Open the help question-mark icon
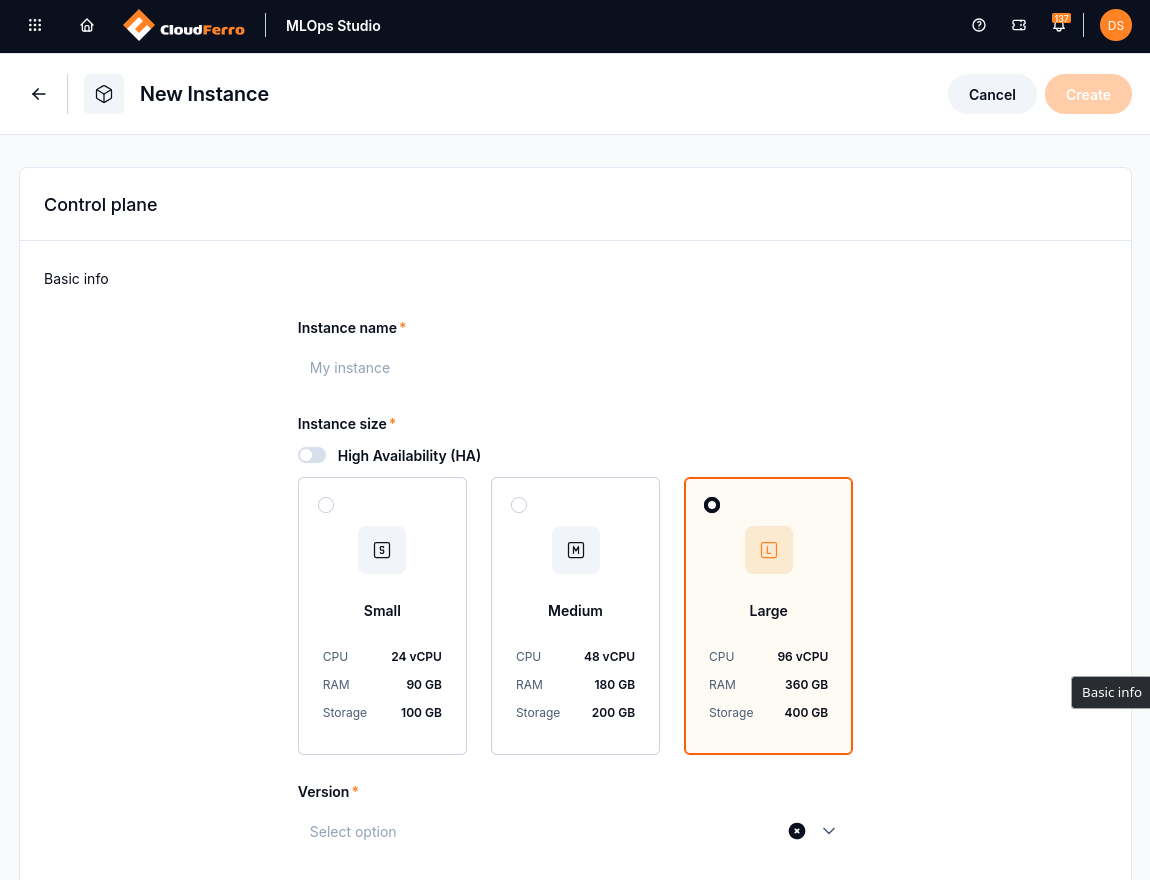Image resolution: width=1150 pixels, height=880 pixels. coord(978,26)
